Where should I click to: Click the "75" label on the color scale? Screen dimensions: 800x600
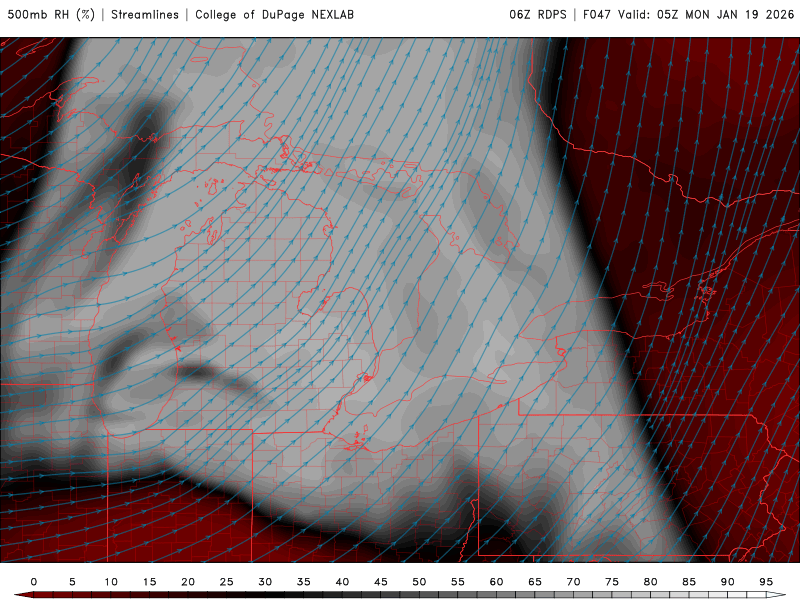612,582
